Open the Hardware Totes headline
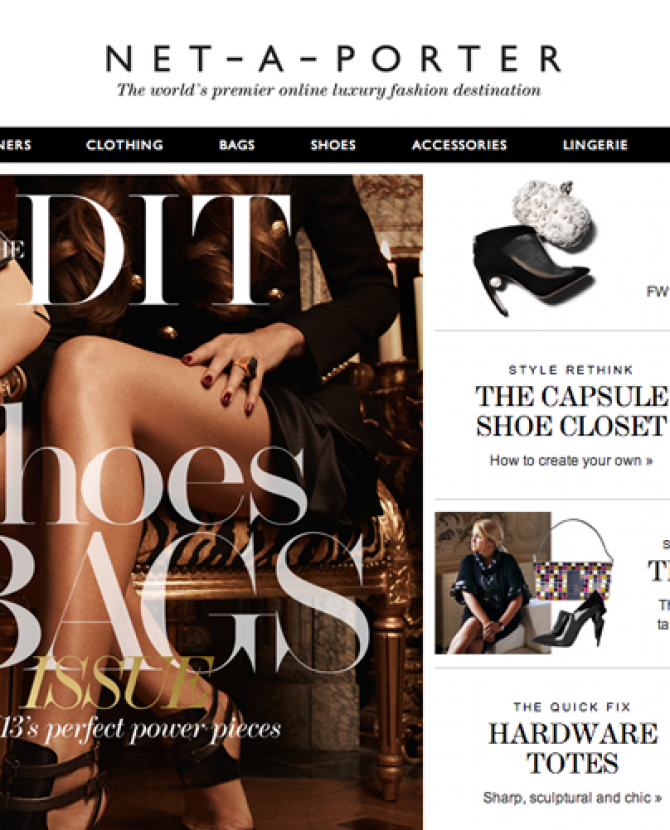Screen dimensions: 670x830 tap(573, 748)
